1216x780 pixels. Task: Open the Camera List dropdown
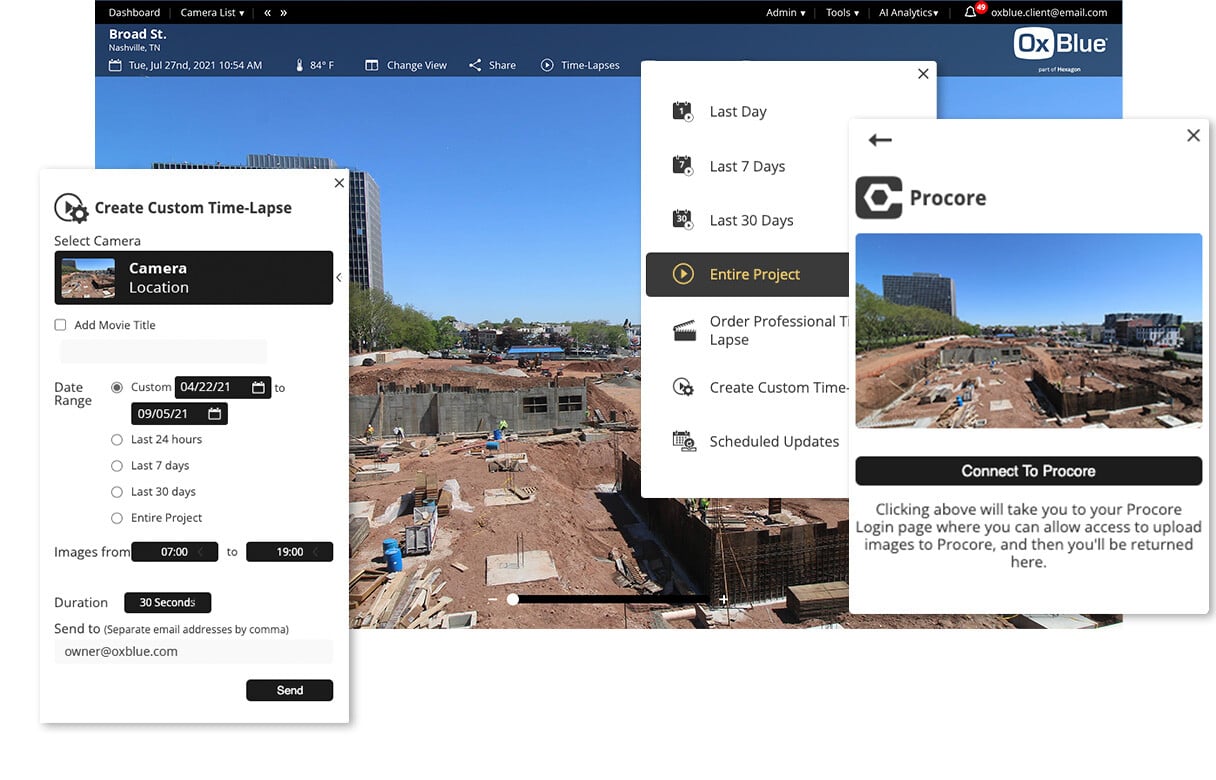[212, 12]
